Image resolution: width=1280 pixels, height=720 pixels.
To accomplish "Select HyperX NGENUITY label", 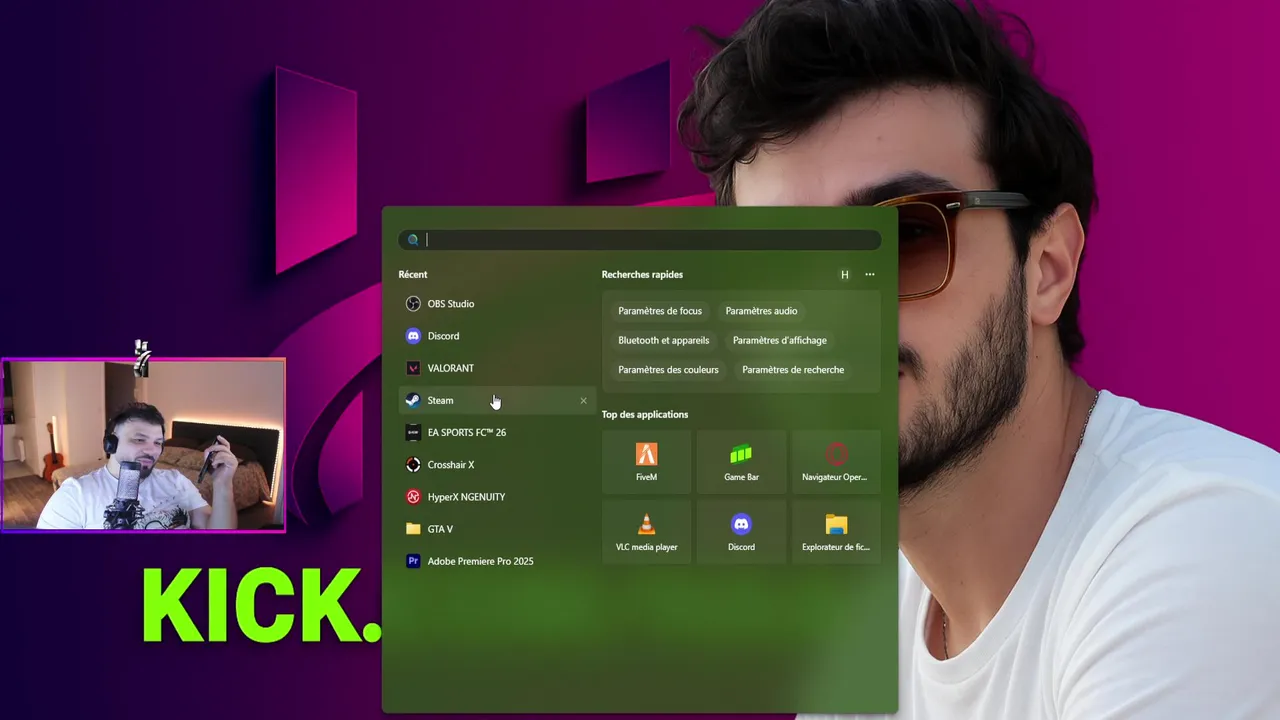I will (466, 497).
